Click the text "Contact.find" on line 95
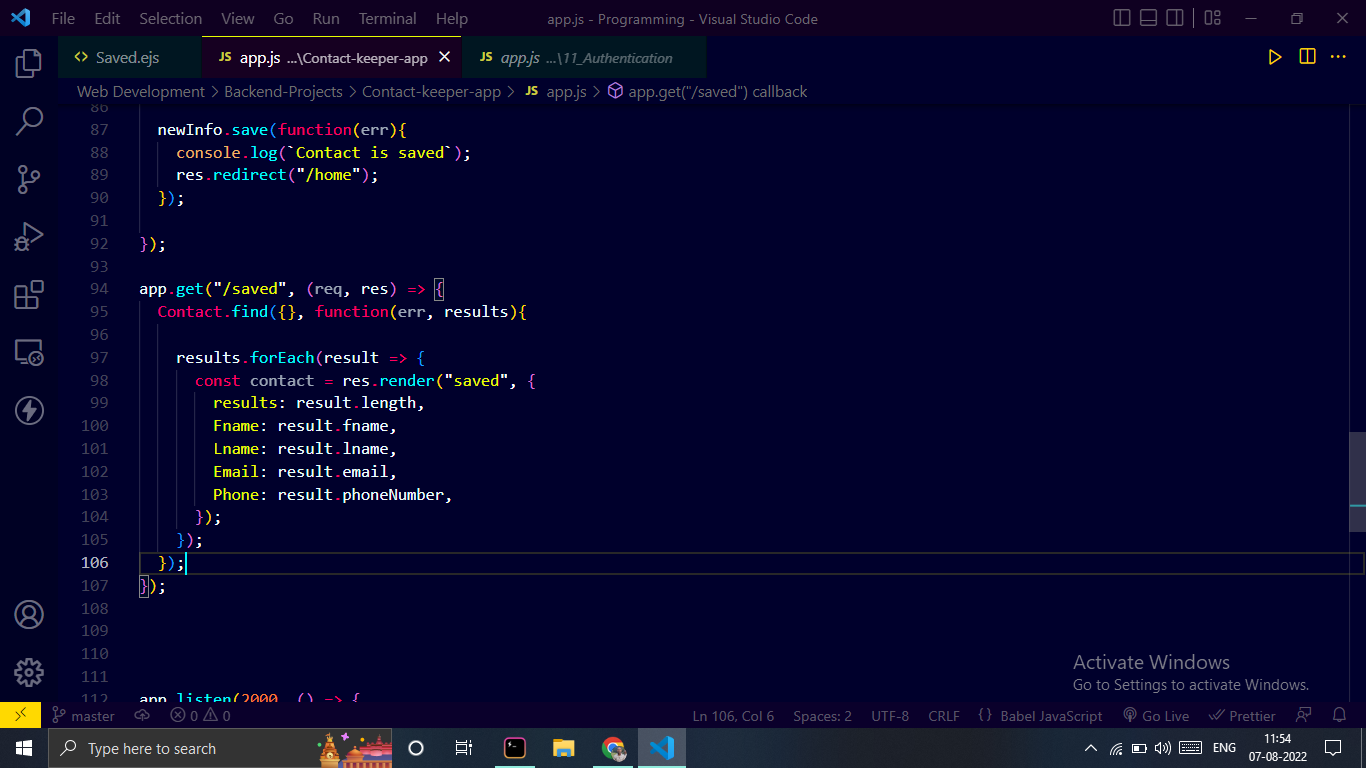Image resolution: width=1366 pixels, height=768 pixels. click(x=213, y=312)
